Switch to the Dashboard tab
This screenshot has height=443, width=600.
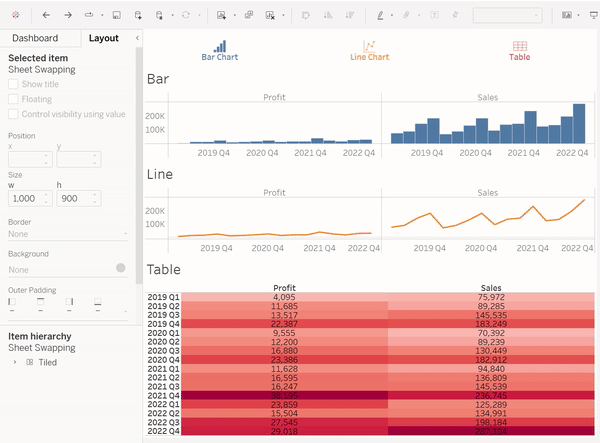point(34,38)
